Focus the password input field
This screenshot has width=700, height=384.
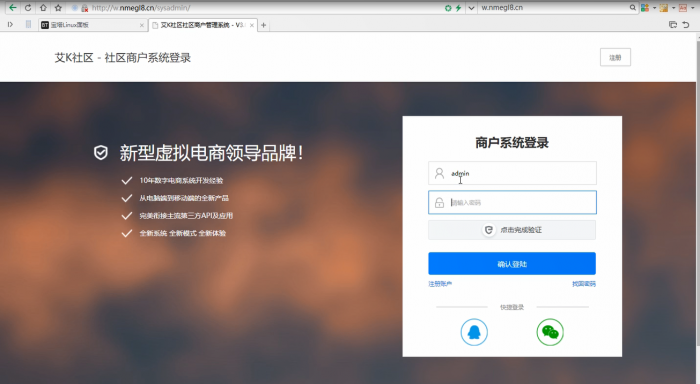(512, 202)
